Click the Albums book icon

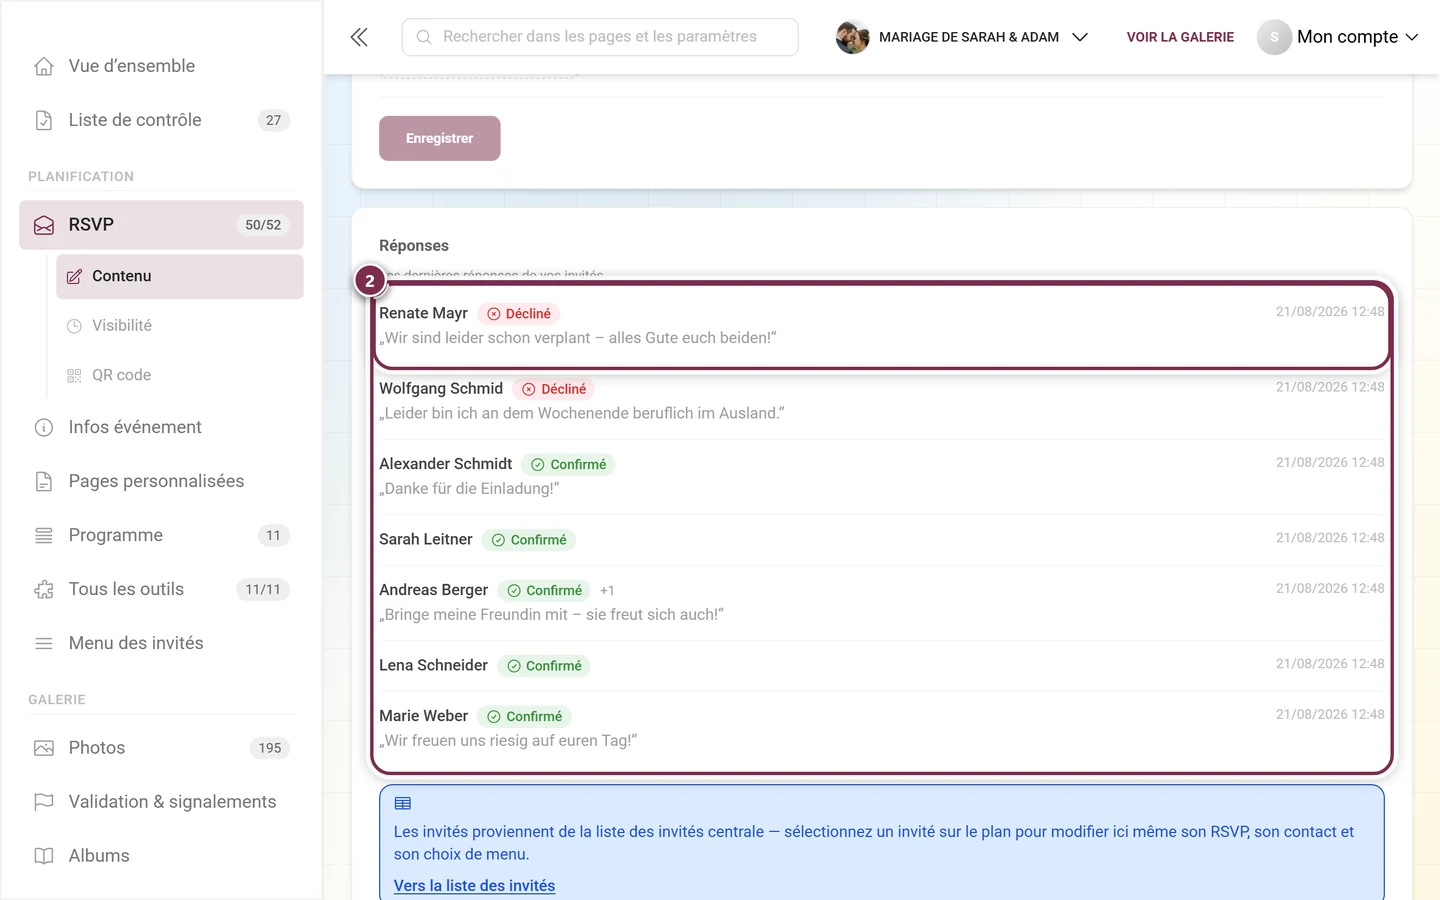tap(44, 856)
